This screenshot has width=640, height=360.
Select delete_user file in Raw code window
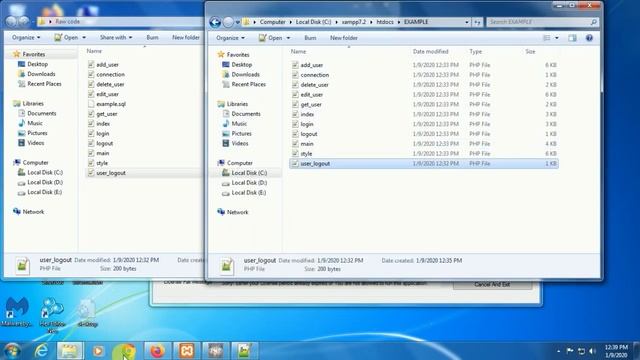pos(110,84)
